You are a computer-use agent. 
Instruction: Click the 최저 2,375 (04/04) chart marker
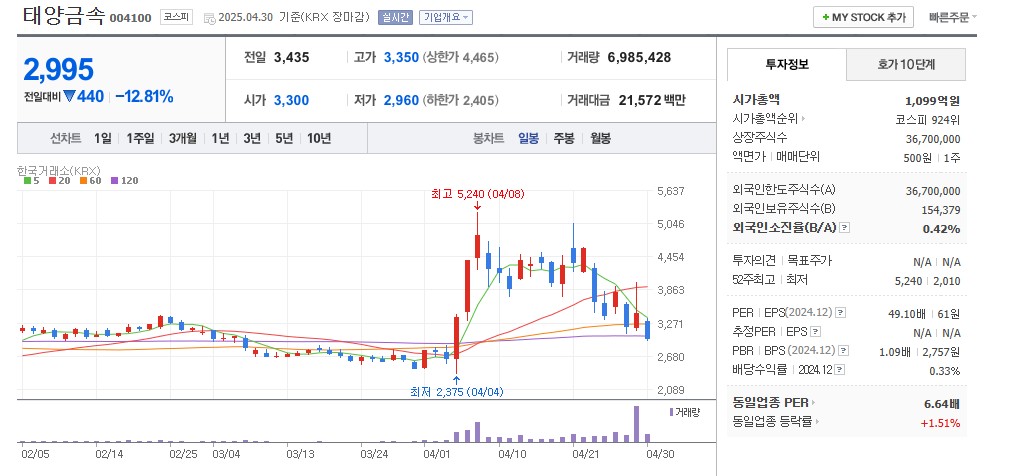tap(456, 391)
